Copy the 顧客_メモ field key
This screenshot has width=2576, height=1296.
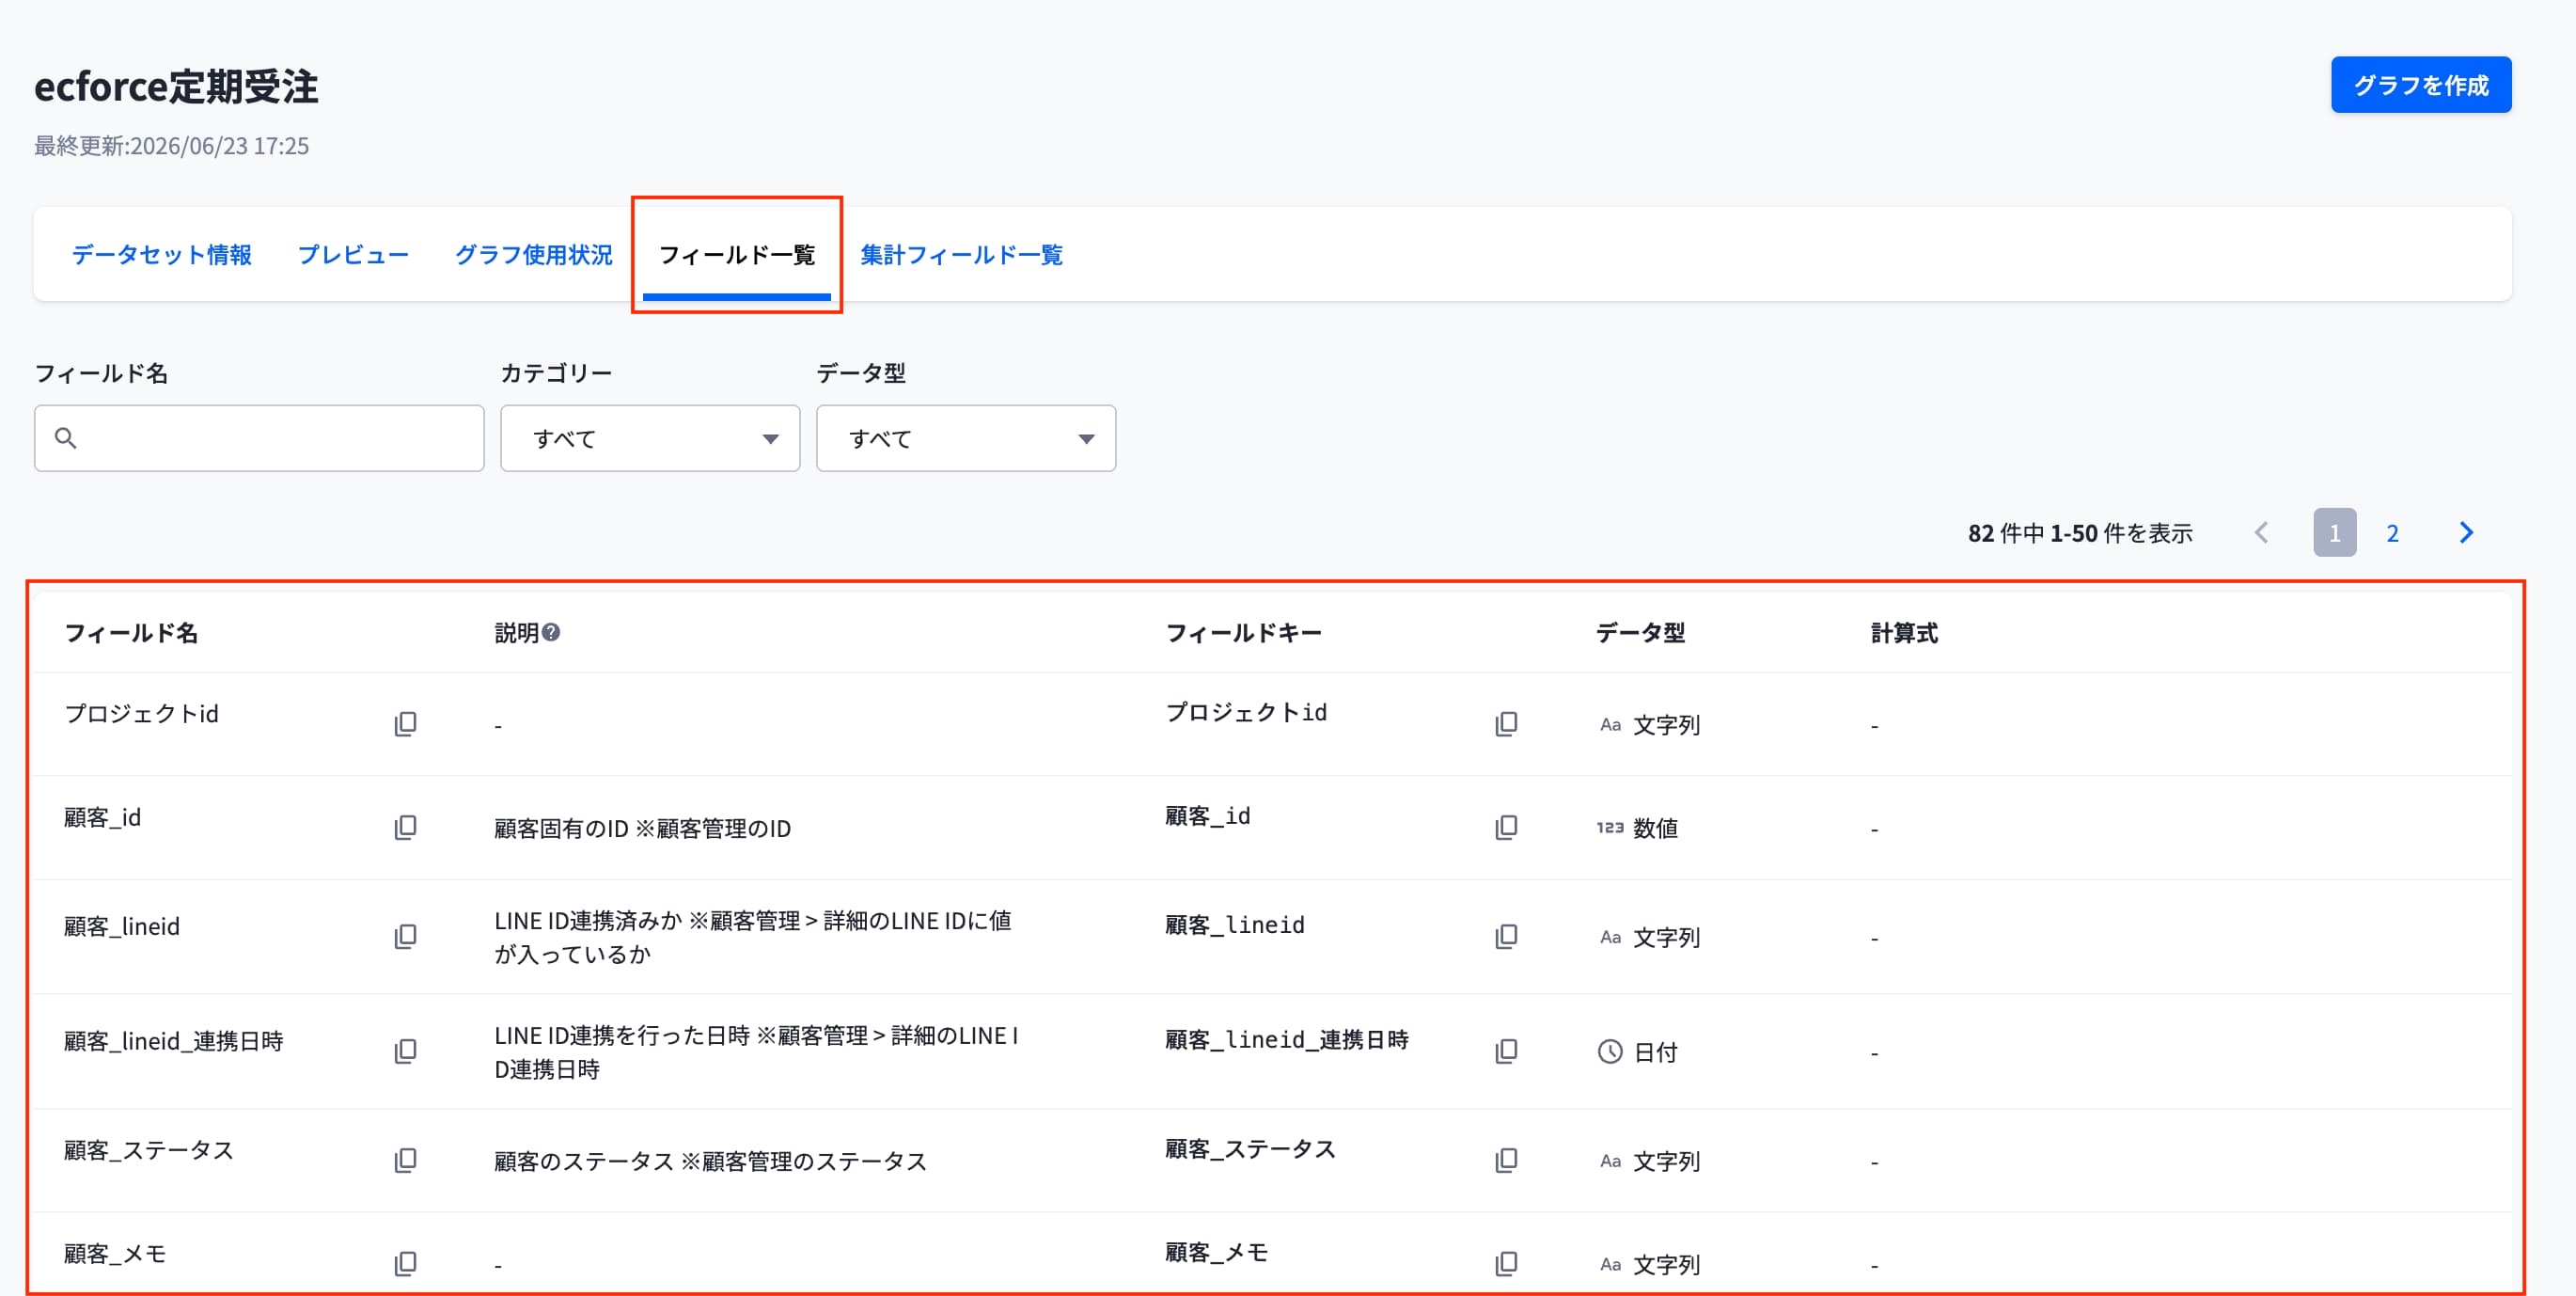[x=1506, y=1264]
